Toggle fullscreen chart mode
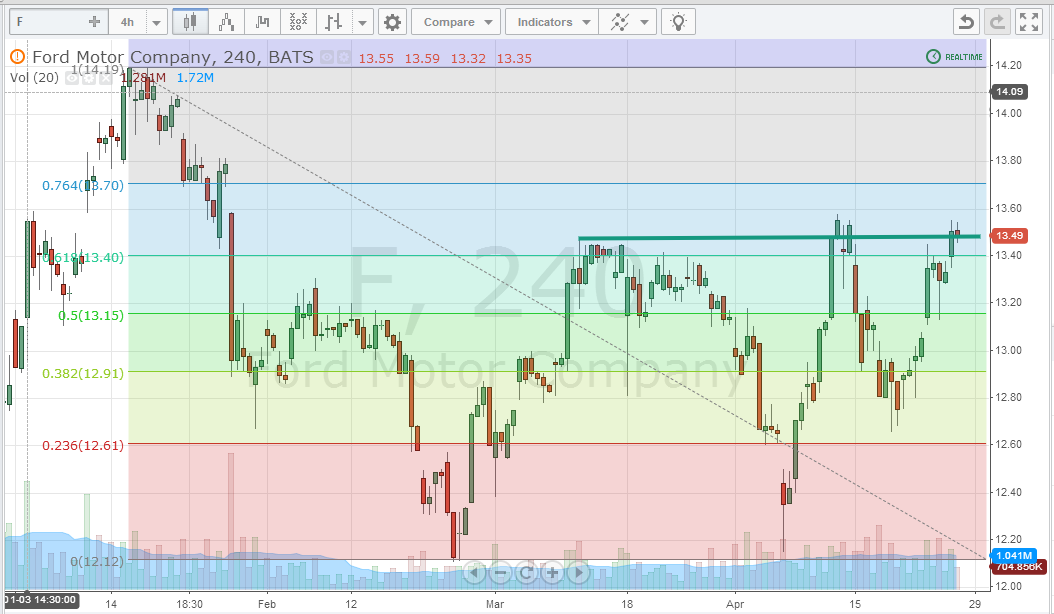Viewport: 1054px width, 614px height. 1029,22
